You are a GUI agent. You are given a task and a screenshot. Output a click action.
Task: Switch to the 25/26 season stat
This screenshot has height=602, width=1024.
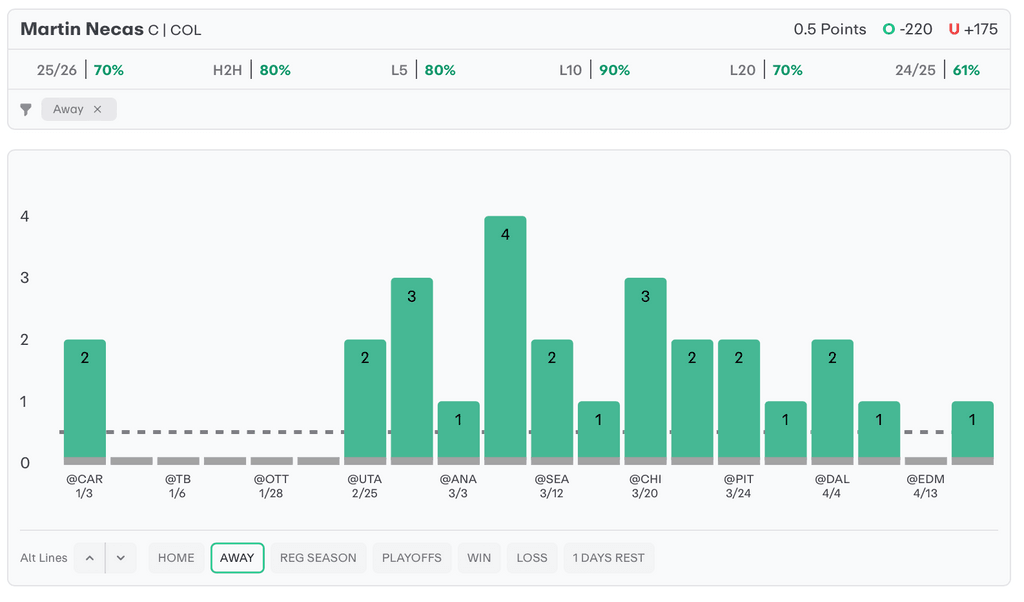(x=80, y=71)
